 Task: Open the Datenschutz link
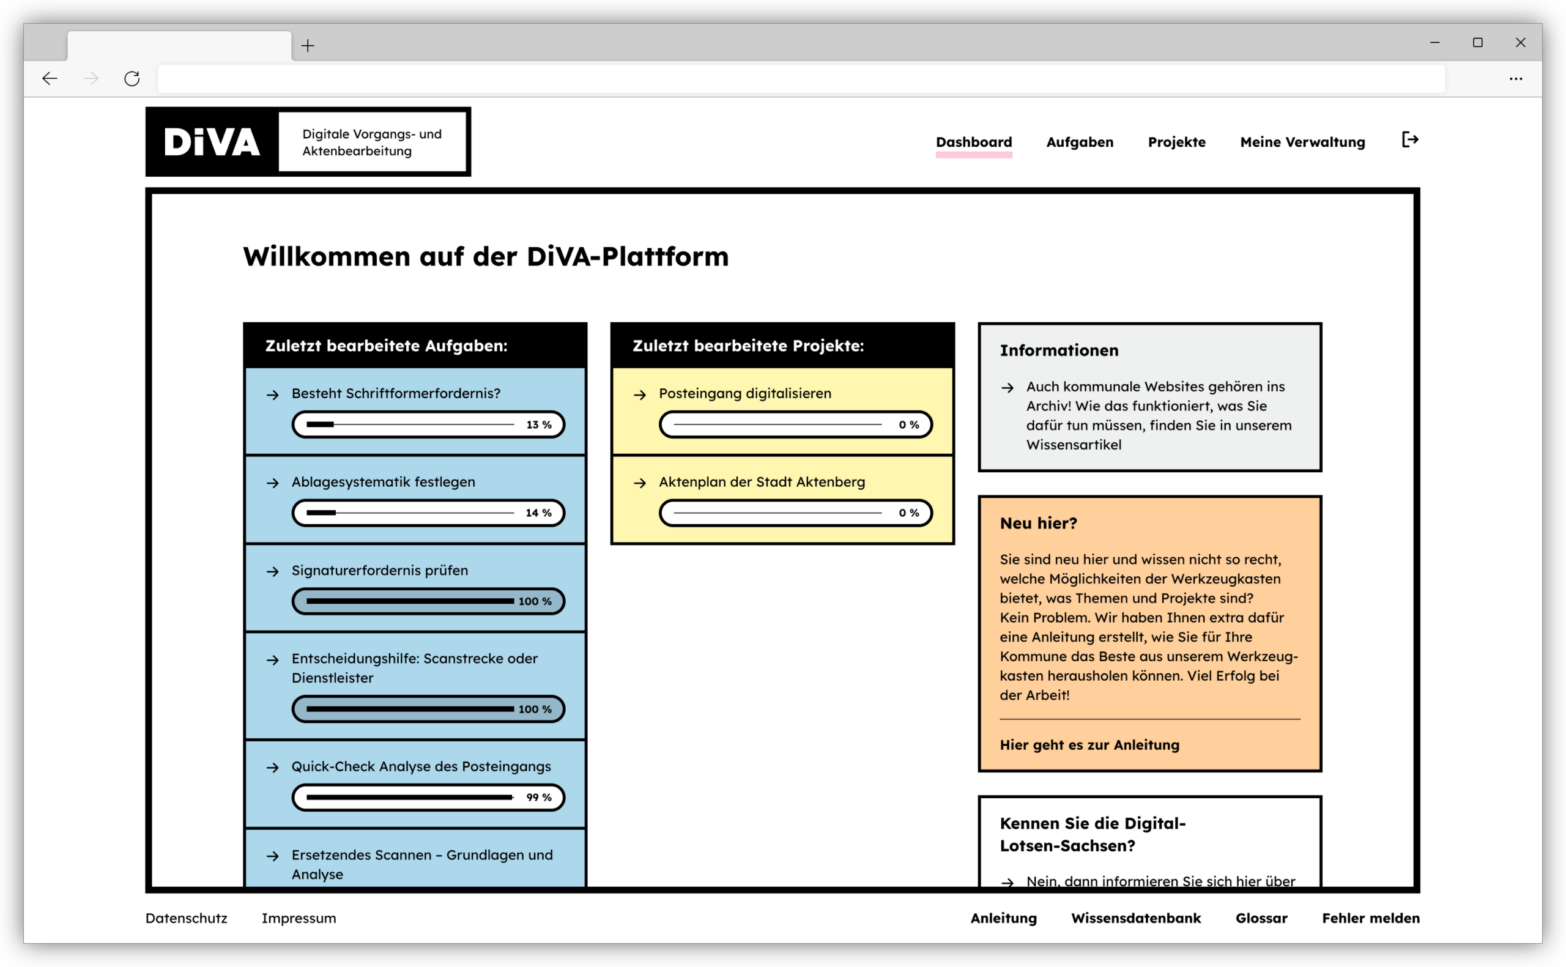click(186, 918)
